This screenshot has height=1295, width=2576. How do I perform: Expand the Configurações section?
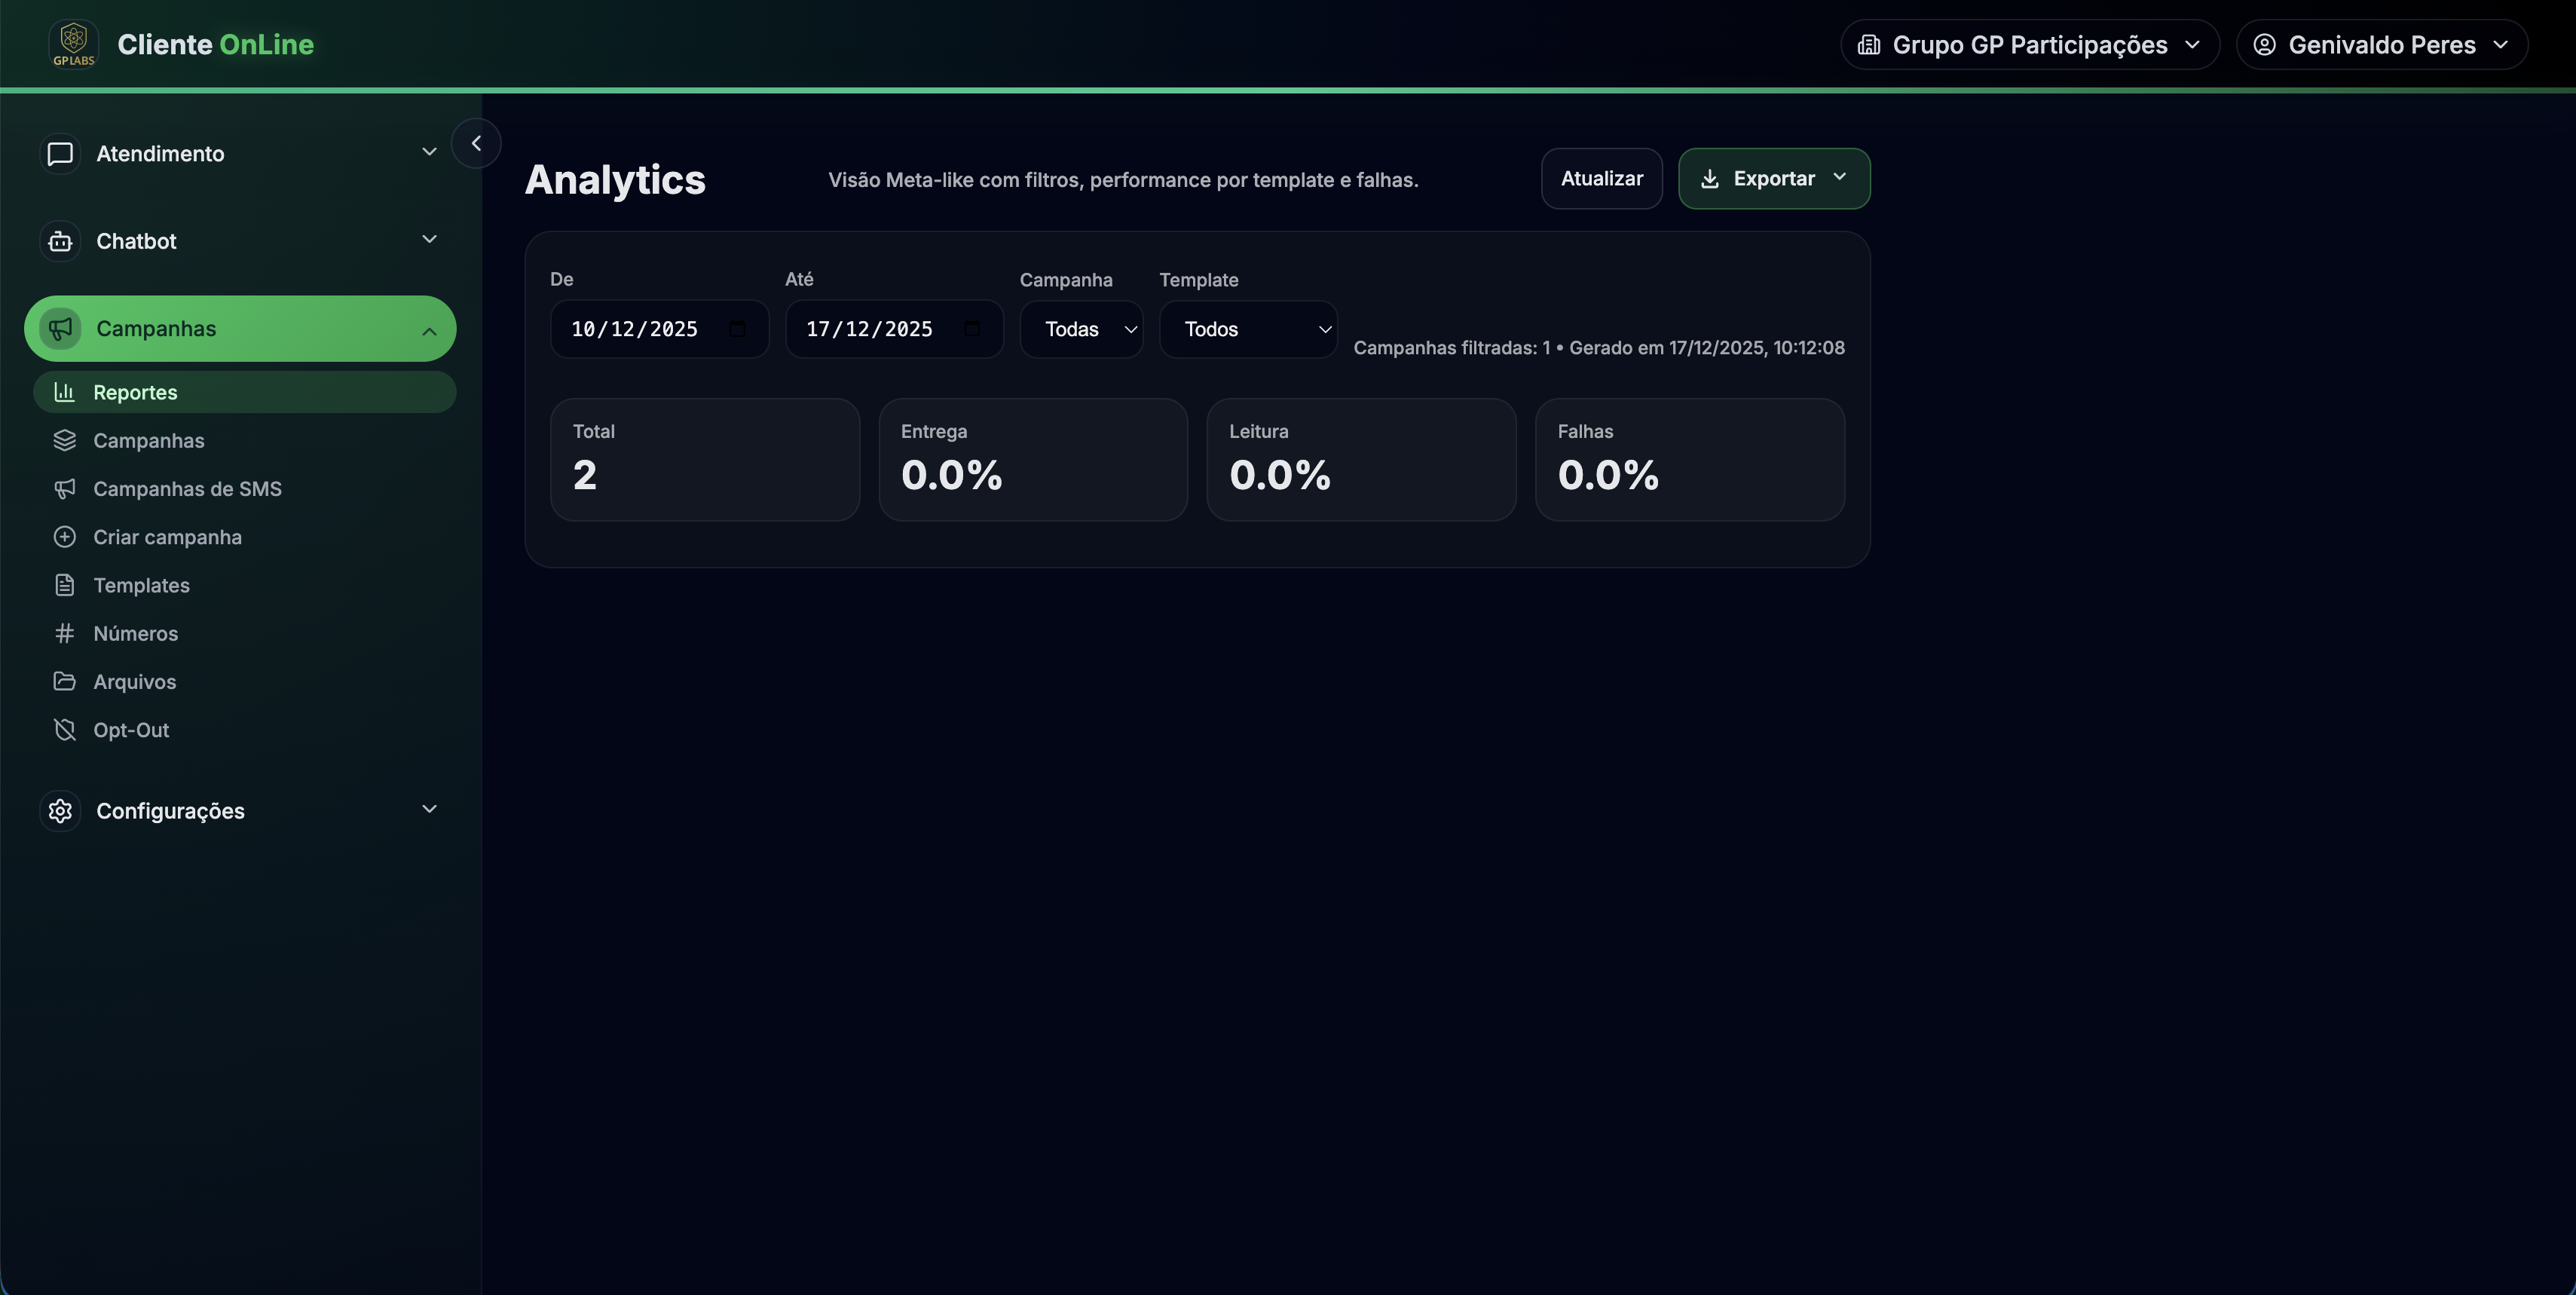(429, 810)
